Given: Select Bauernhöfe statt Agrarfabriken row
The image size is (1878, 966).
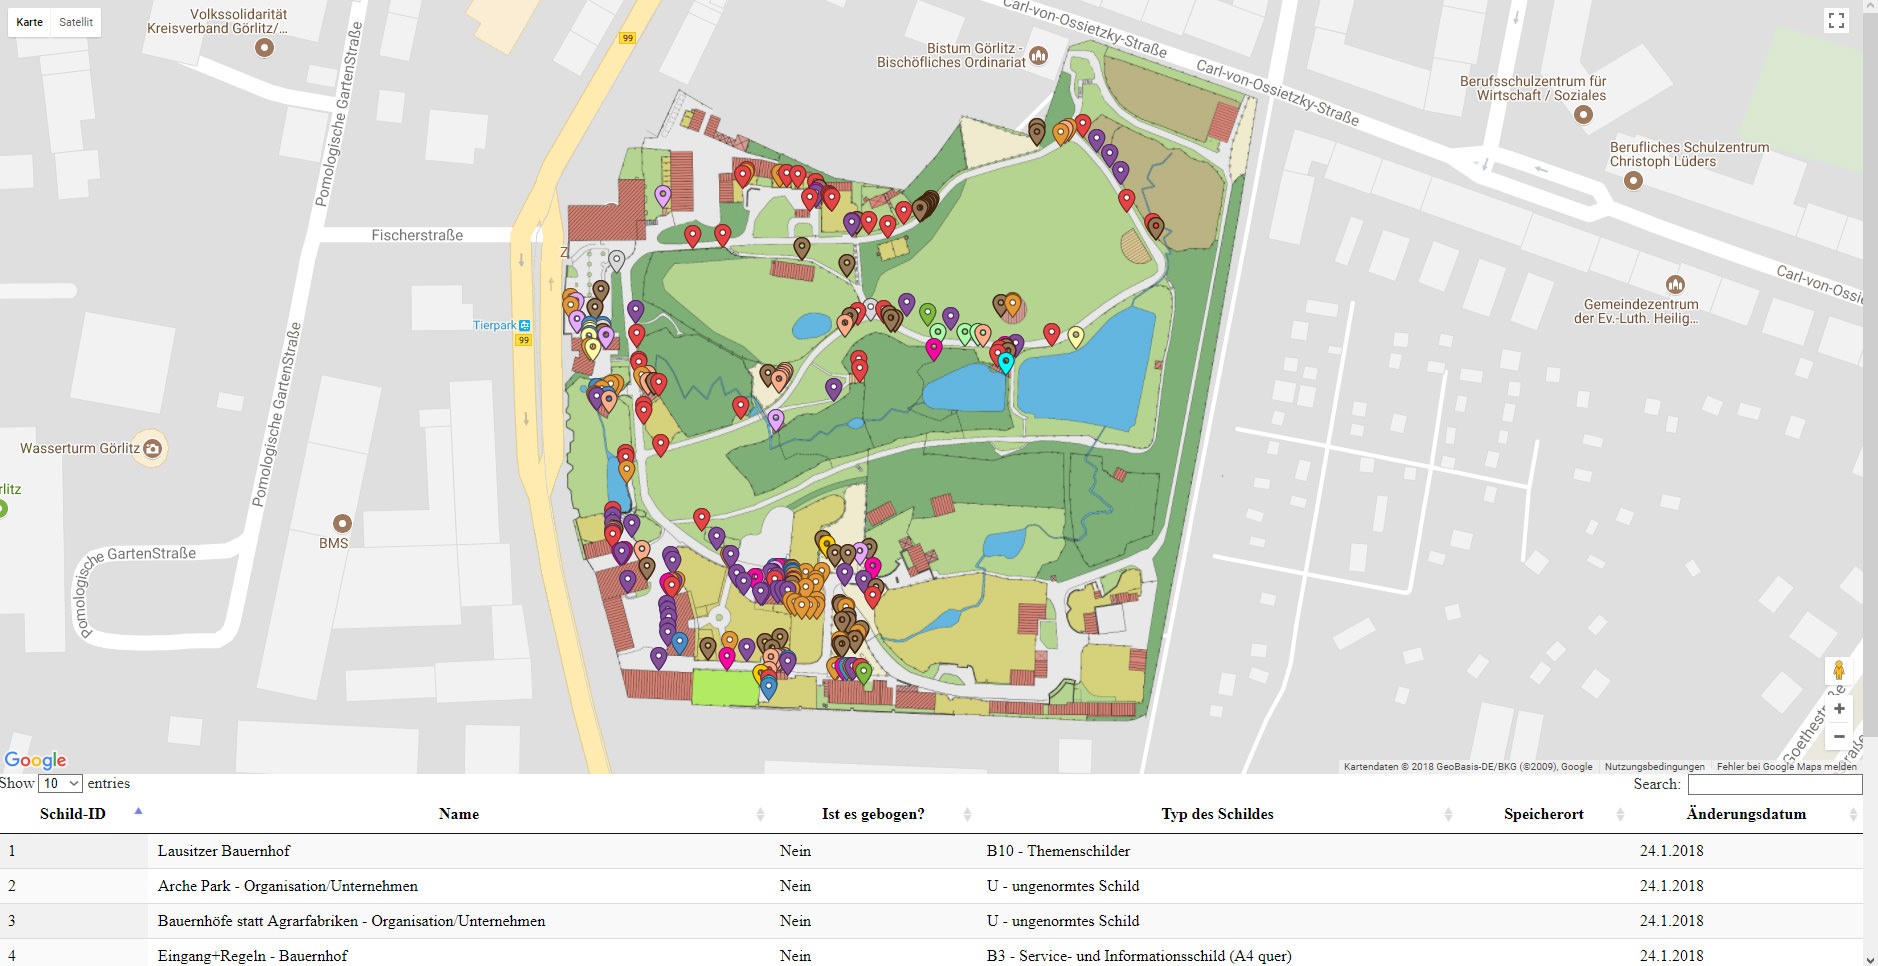Looking at the screenshot, I should click(x=931, y=921).
